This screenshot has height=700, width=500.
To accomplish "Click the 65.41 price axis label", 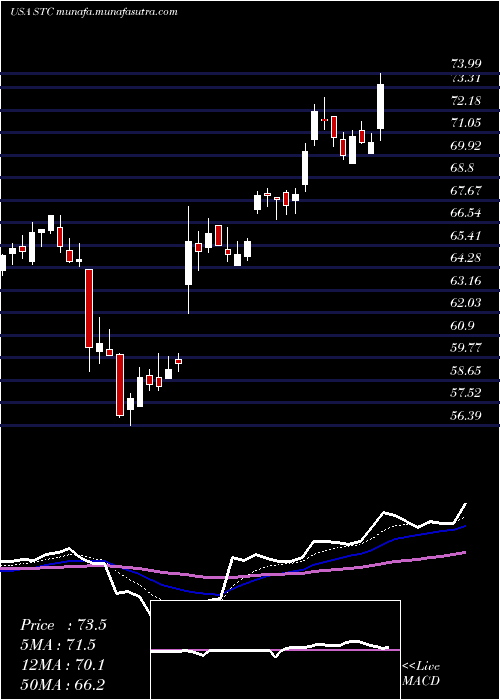I will 466,236.
